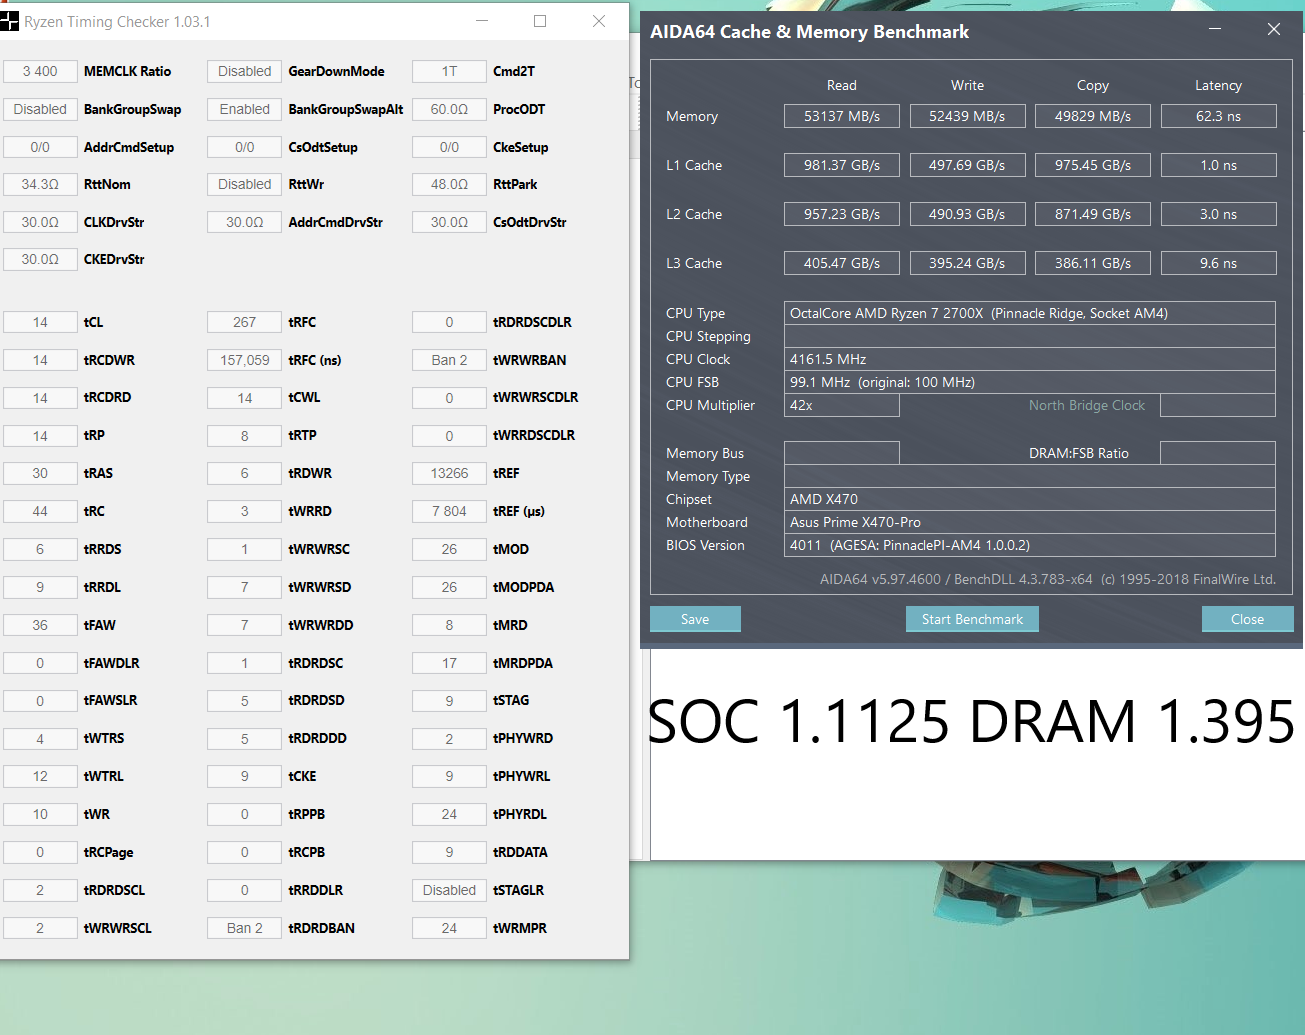Minimize the Ryzen Timing Checker window
This screenshot has width=1305, height=1035.
point(482,21)
